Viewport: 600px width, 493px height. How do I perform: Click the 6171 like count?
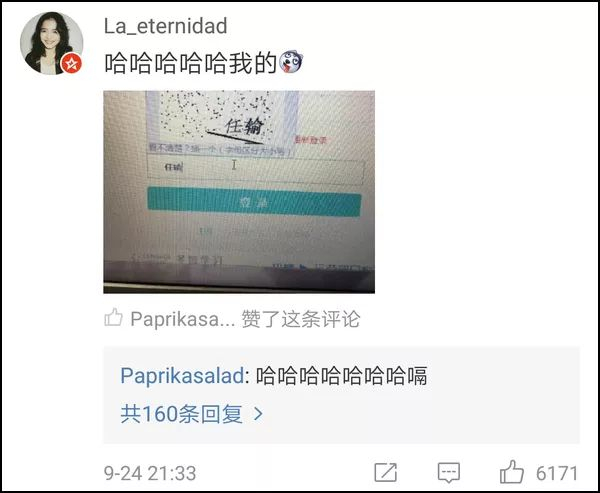pyautogui.click(x=557, y=473)
